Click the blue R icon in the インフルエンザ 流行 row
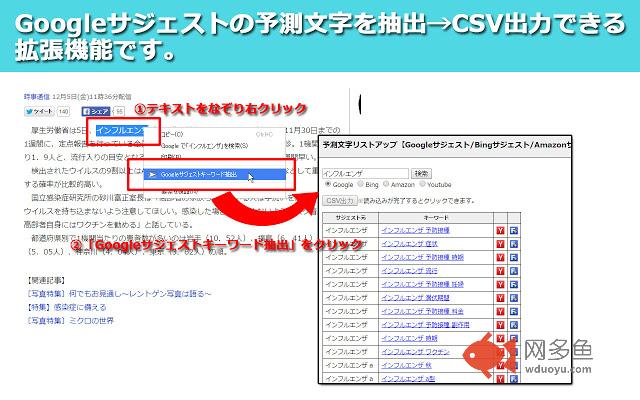Image resolution: width=640 pixels, height=400 pixels. tap(513, 271)
